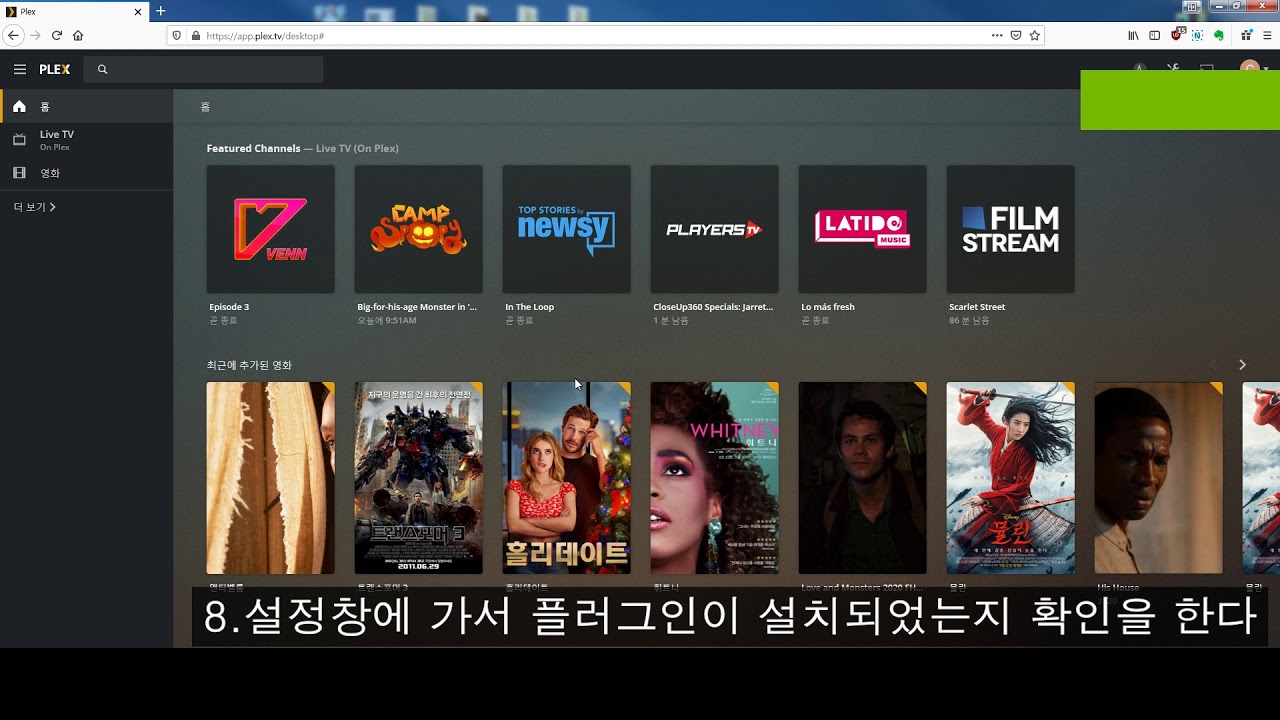Open the Evernote Web Clipper extension
The height and width of the screenshot is (720, 1280).
tap(1219, 35)
